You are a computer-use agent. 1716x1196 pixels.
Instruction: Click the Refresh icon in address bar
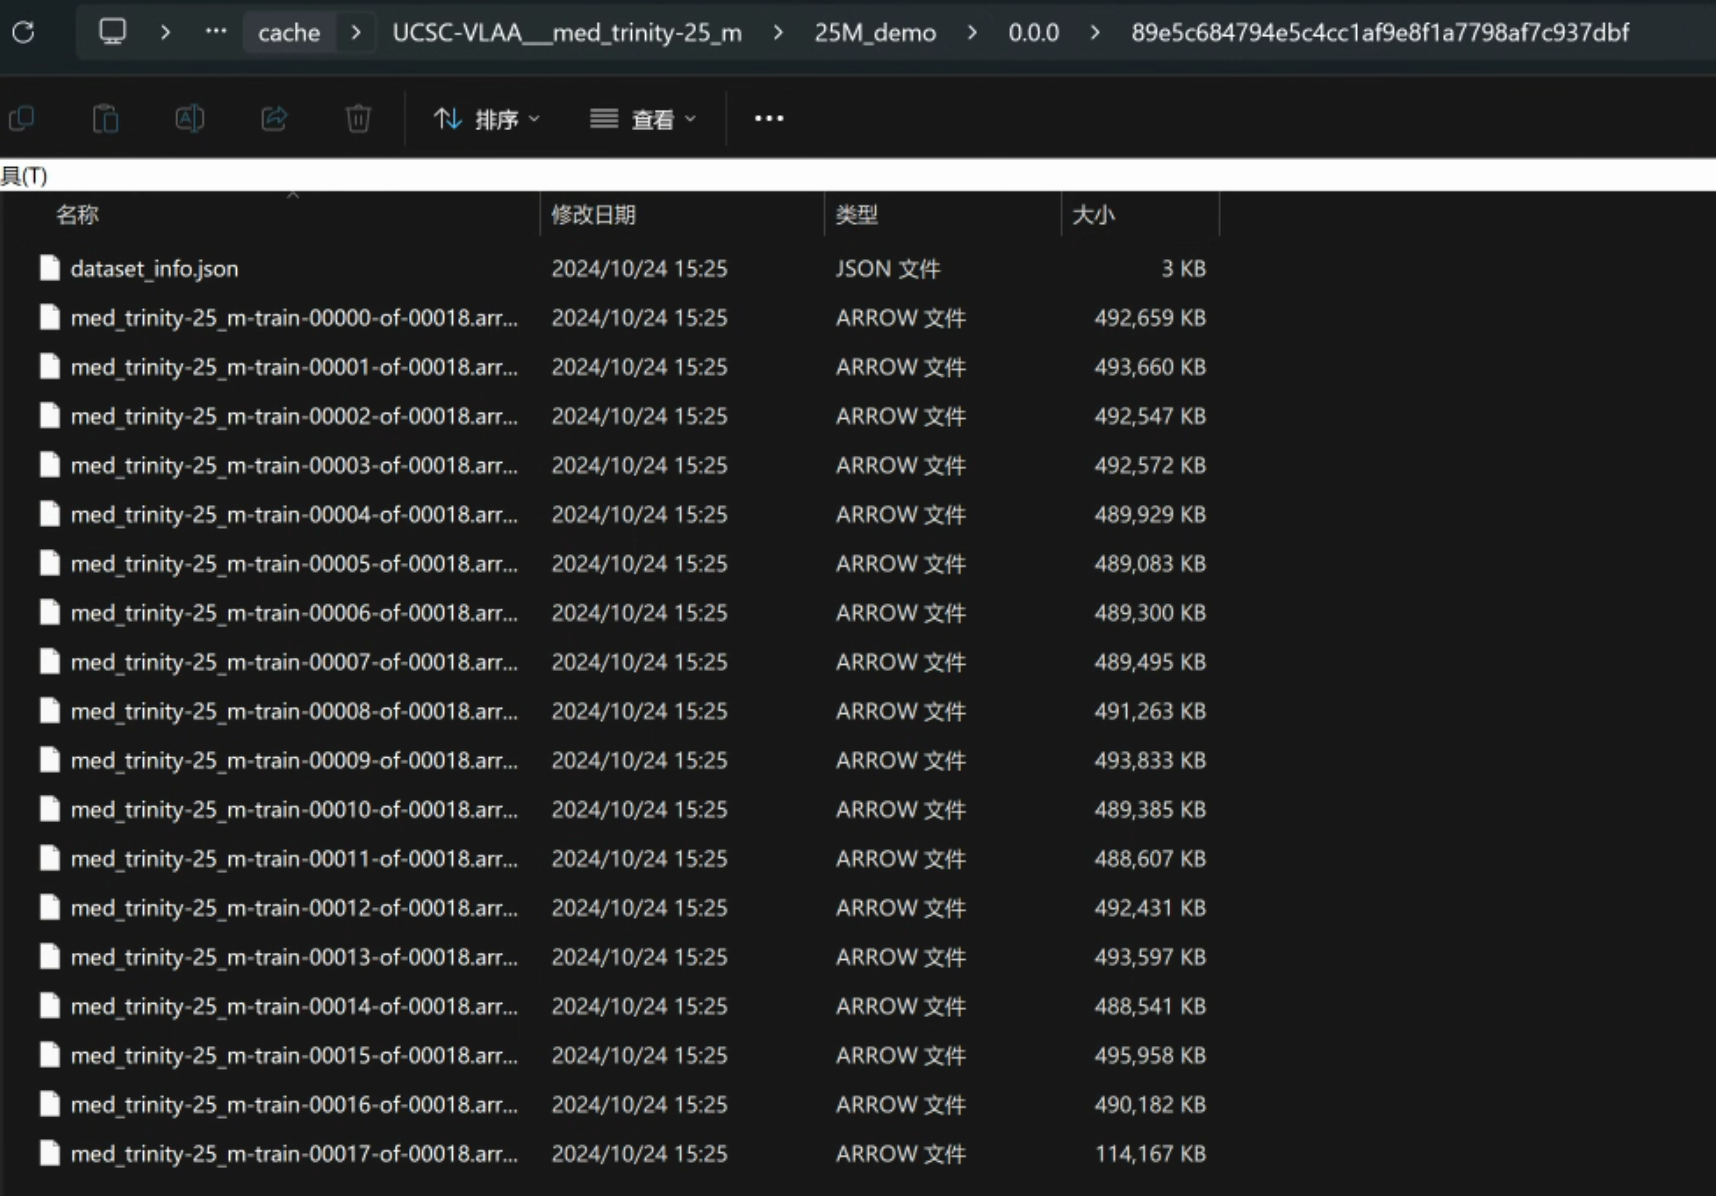pyautogui.click(x=23, y=32)
